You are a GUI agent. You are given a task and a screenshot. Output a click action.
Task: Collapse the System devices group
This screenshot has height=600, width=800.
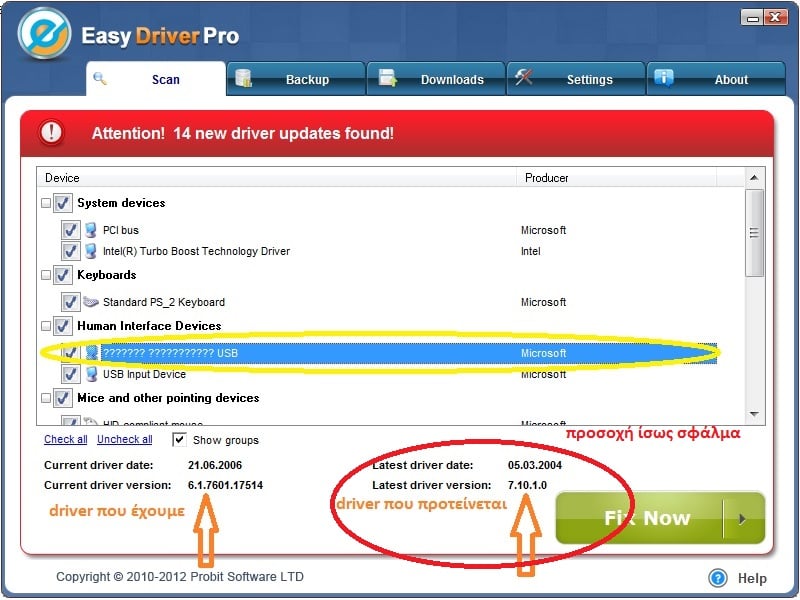tap(46, 203)
